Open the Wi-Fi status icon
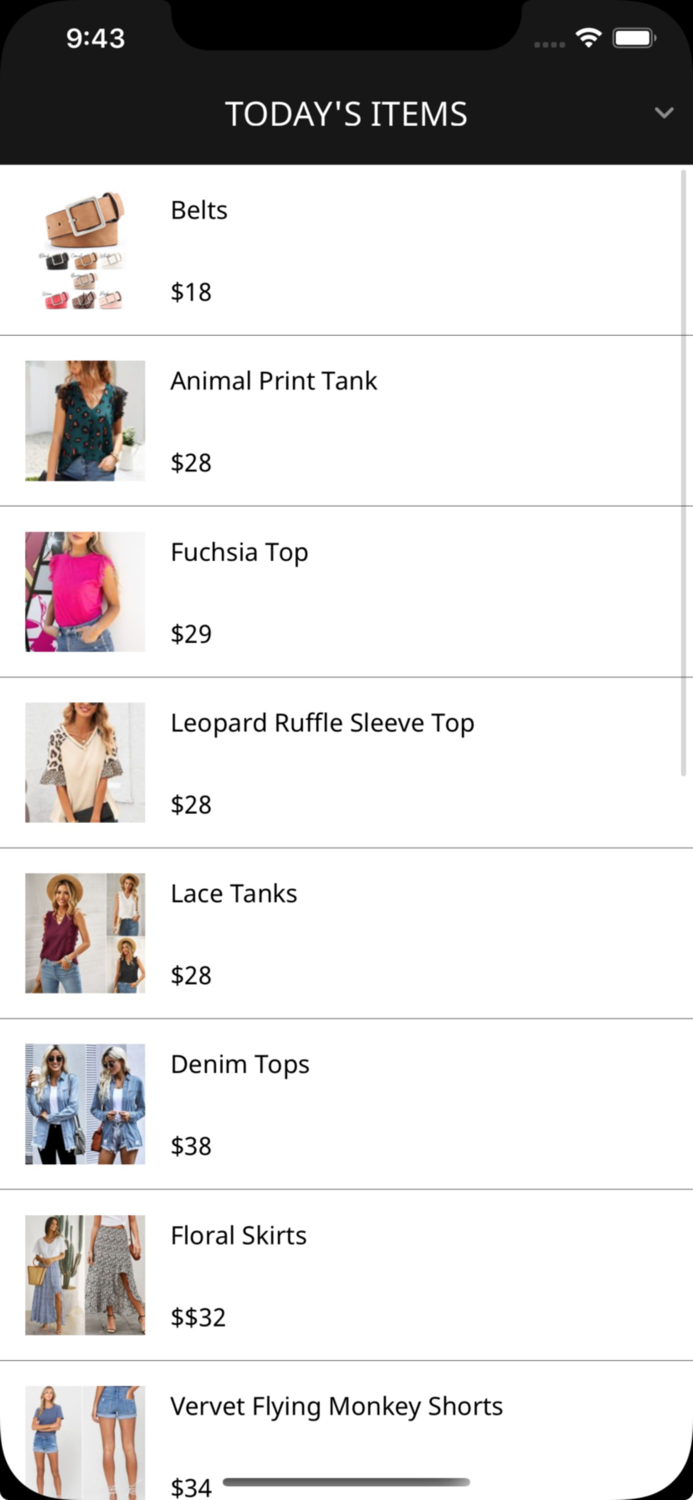The width and height of the screenshot is (693, 1500). [x=588, y=37]
